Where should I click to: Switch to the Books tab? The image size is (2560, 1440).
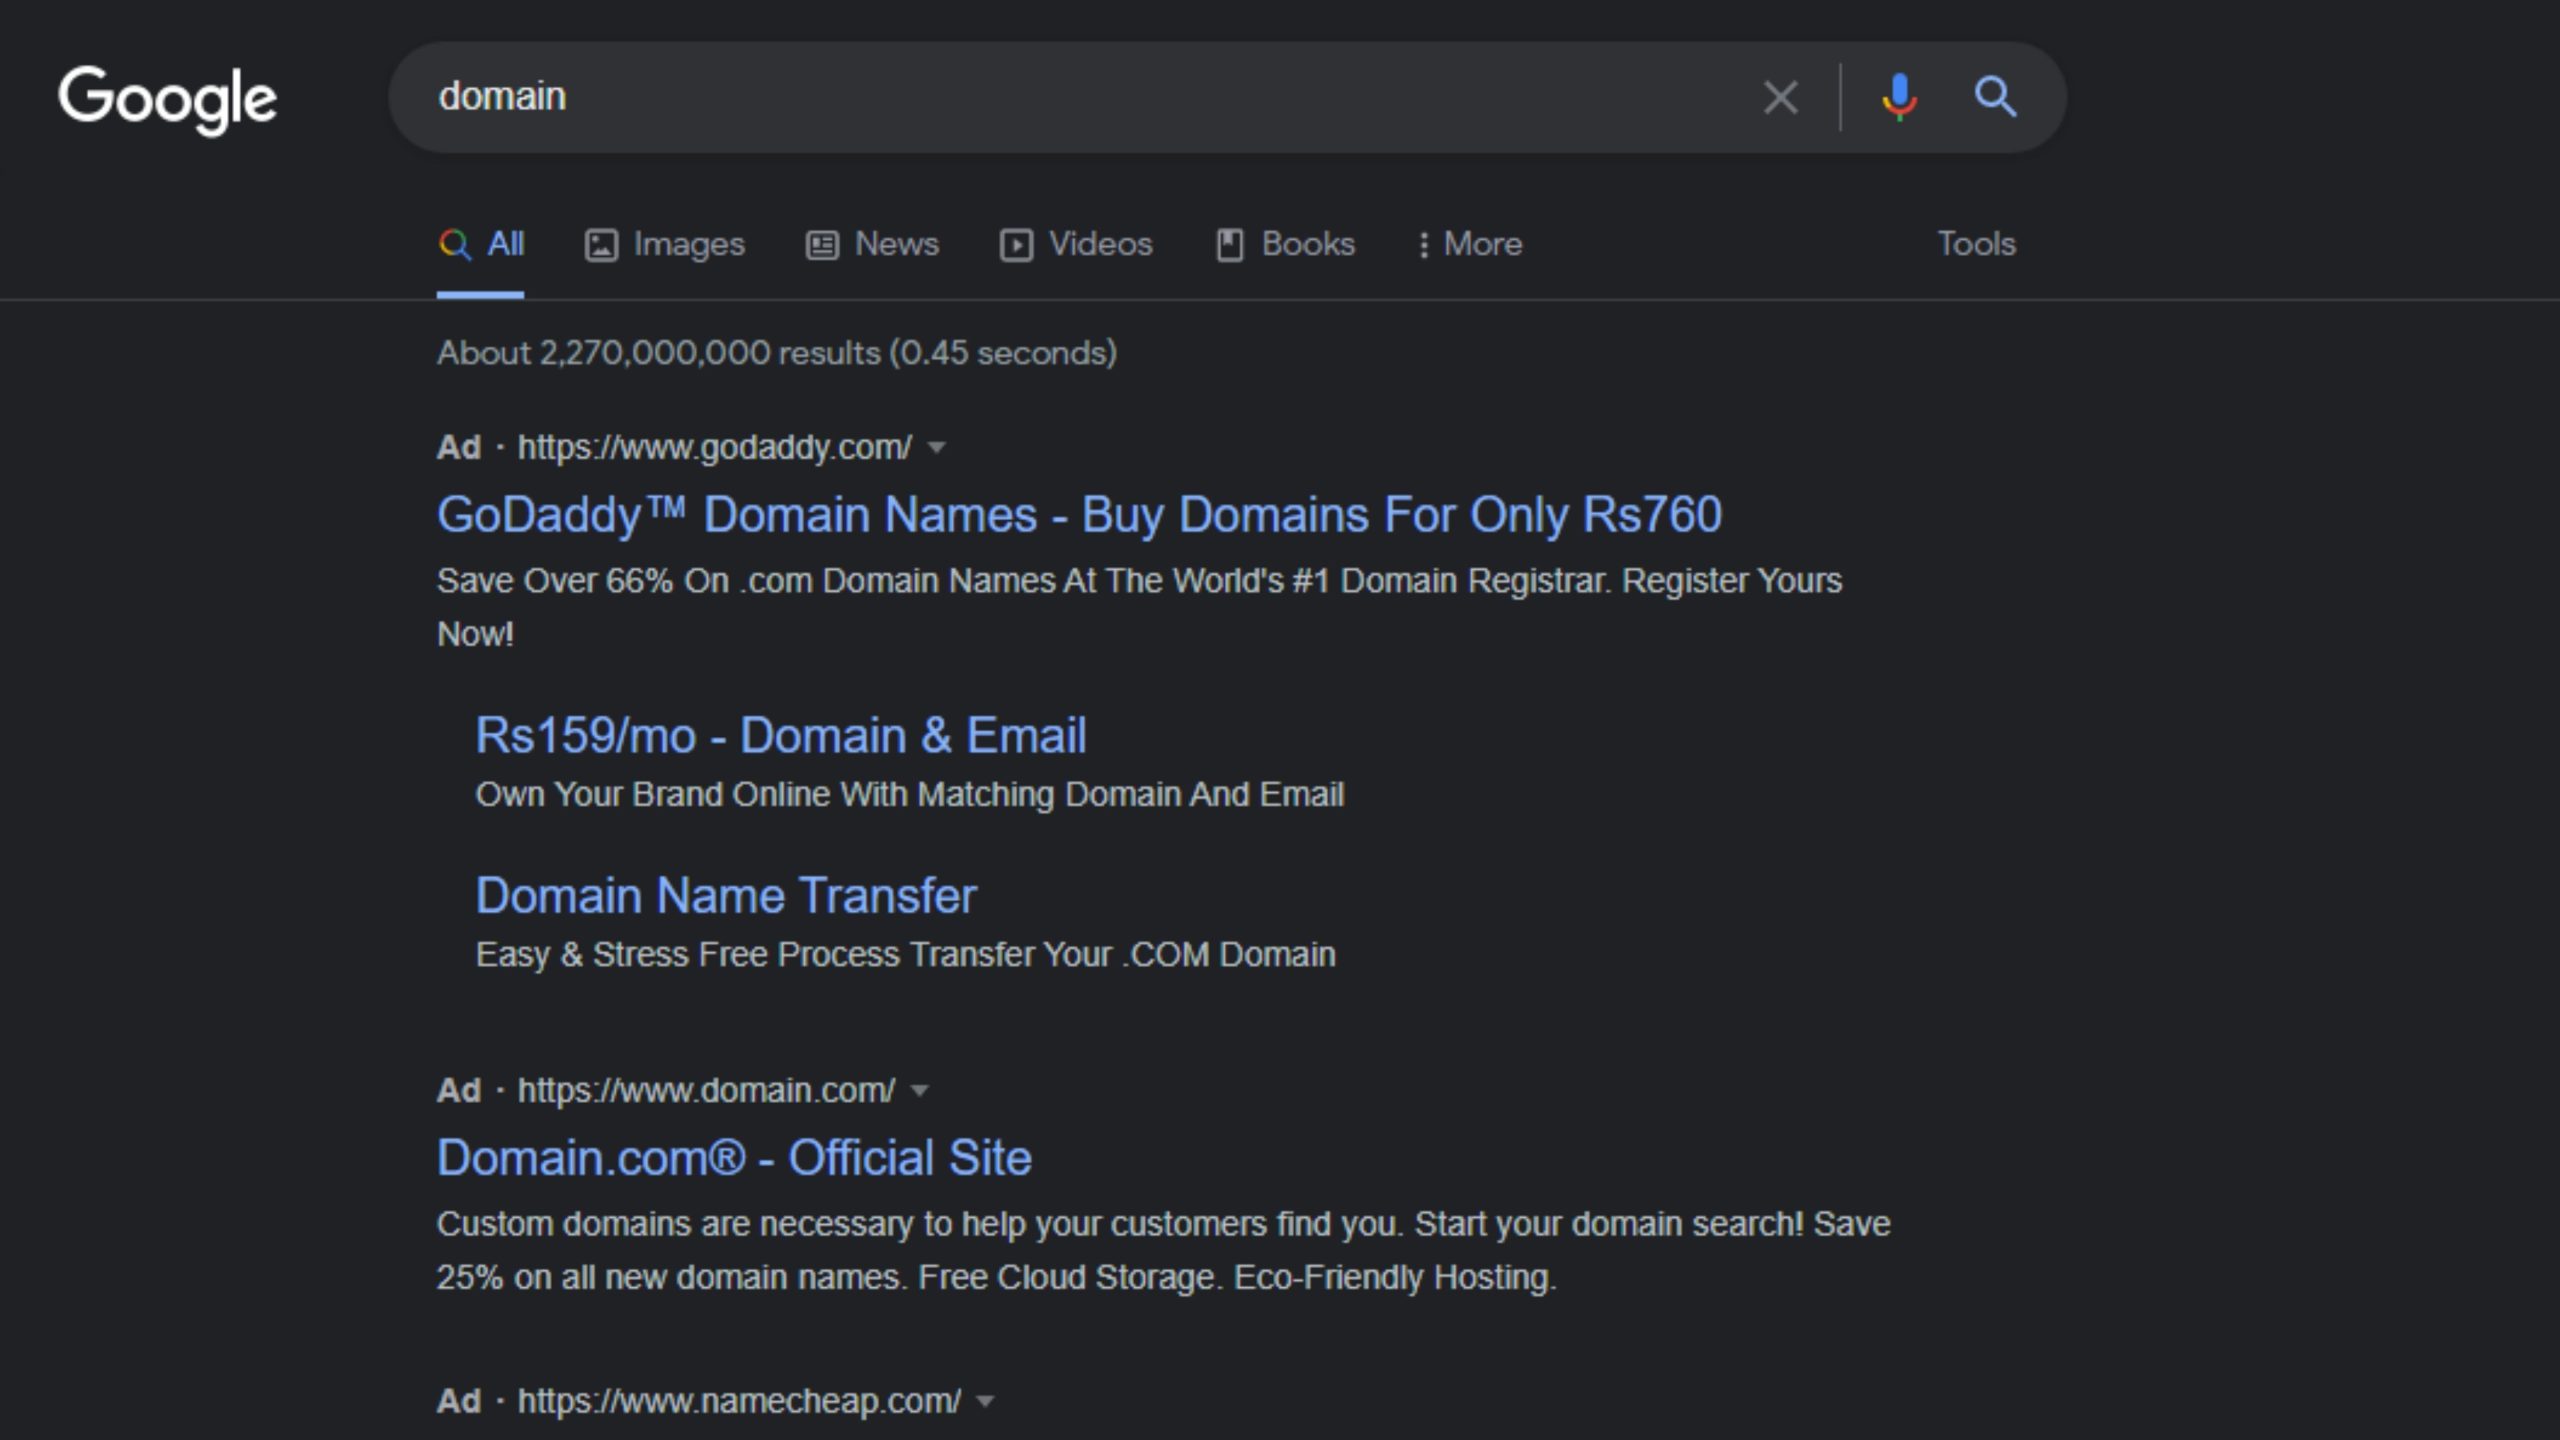pos(1285,244)
